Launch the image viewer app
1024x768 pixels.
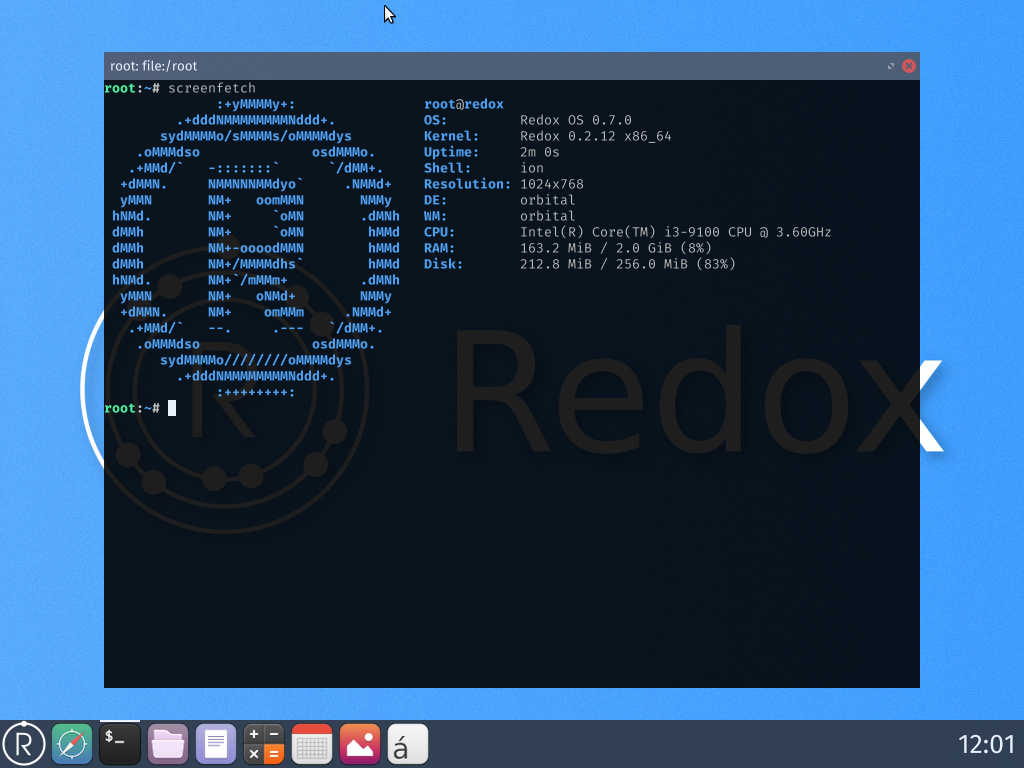coord(360,744)
